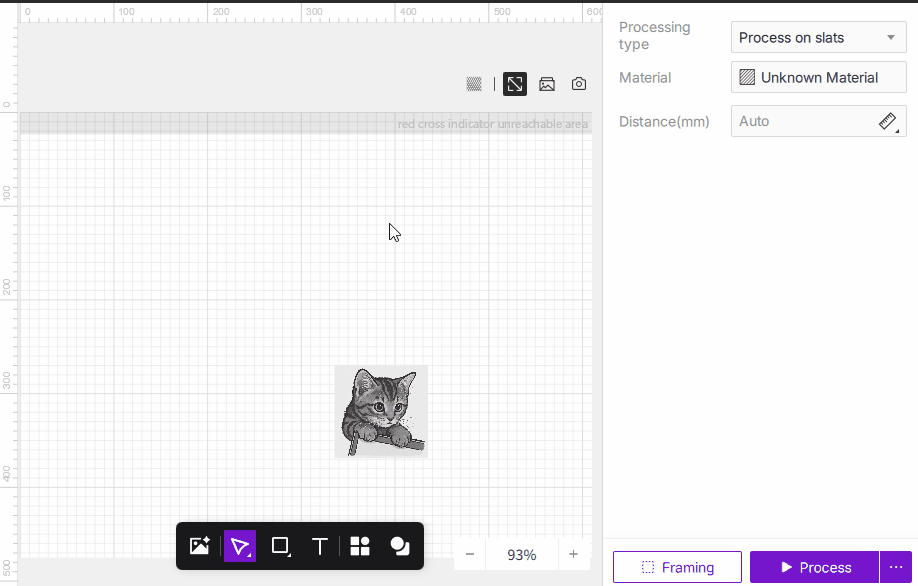Screen dimensions: 918x586
Task: Click the background image icon
Action: click(x=547, y=84)
